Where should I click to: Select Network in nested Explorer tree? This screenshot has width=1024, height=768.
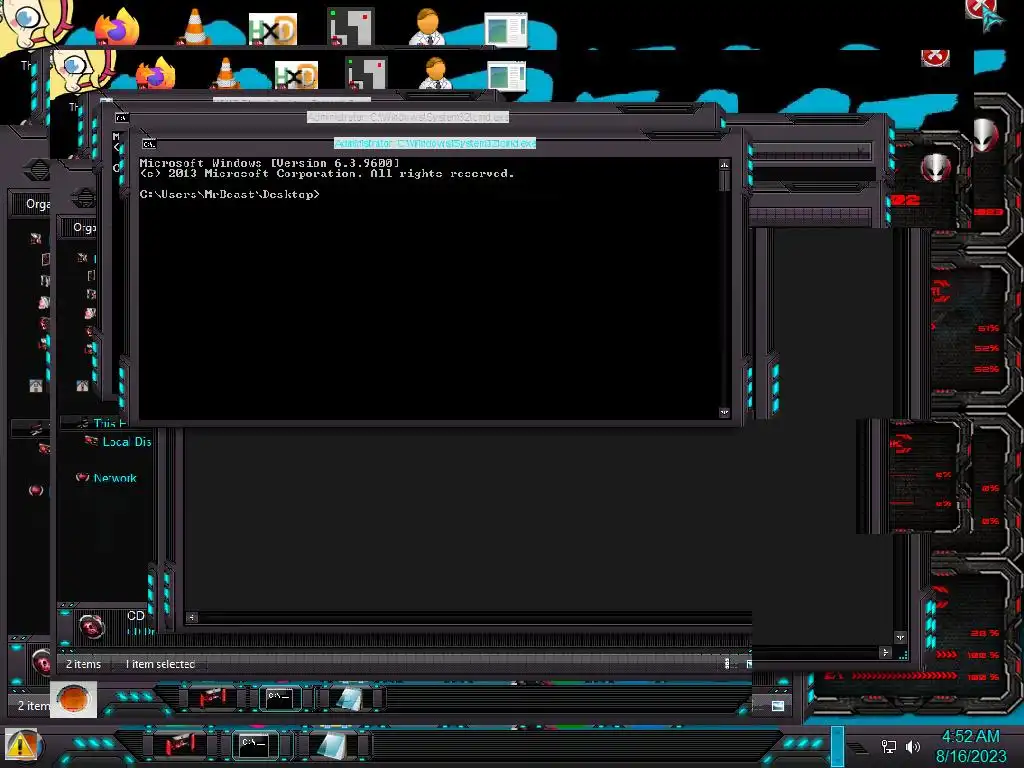coord(115,478)
